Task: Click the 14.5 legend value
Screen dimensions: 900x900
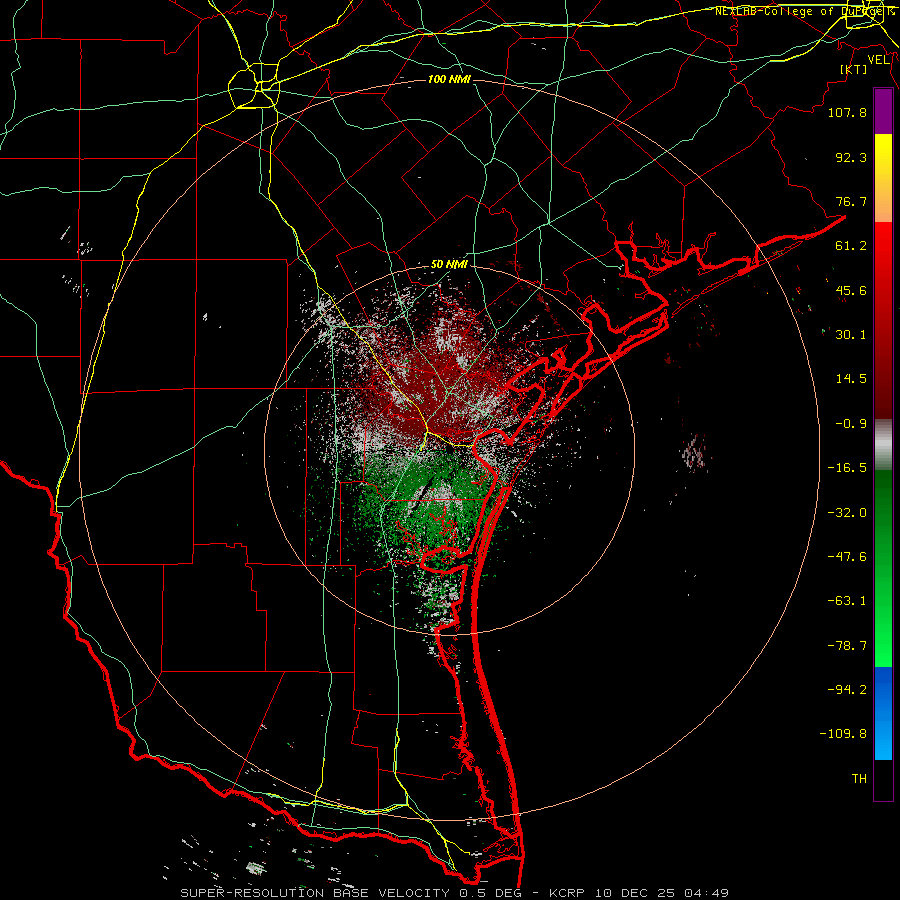Action: [x=851, y=379]
